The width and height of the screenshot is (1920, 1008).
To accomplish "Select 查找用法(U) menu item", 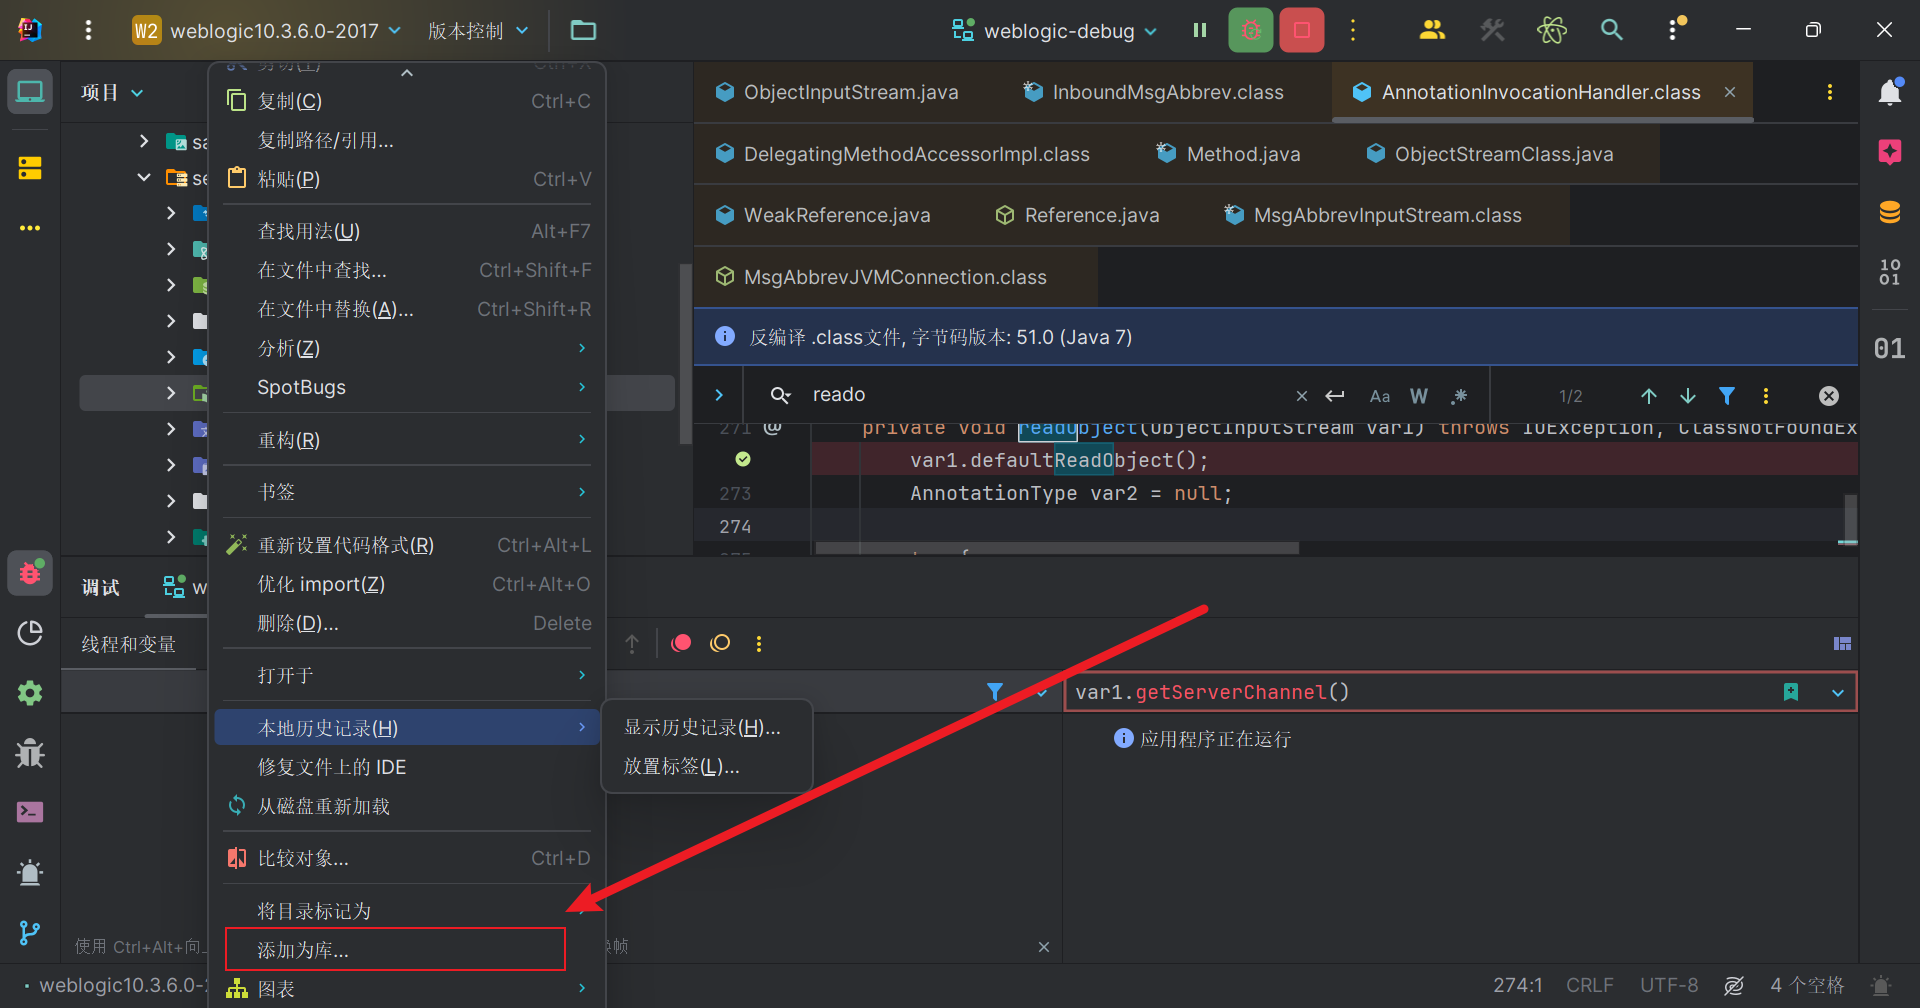I will tap(407, 231).
